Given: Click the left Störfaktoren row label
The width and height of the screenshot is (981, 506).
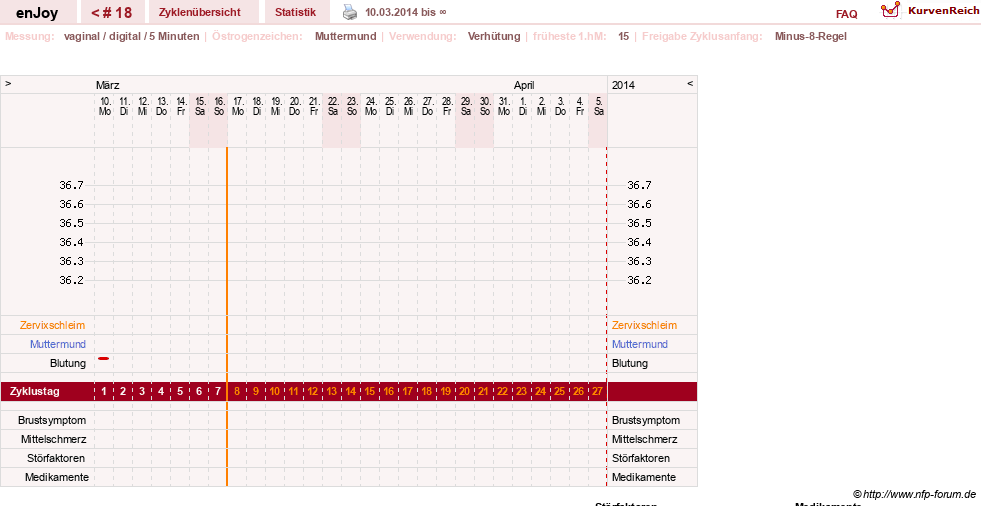Looking at the screenshot, I should coord(56,458).
